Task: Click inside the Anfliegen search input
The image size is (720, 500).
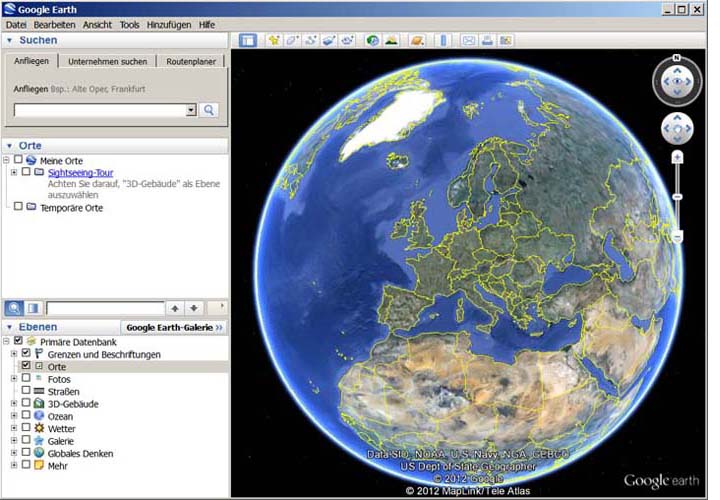Action: pos(100,110)
